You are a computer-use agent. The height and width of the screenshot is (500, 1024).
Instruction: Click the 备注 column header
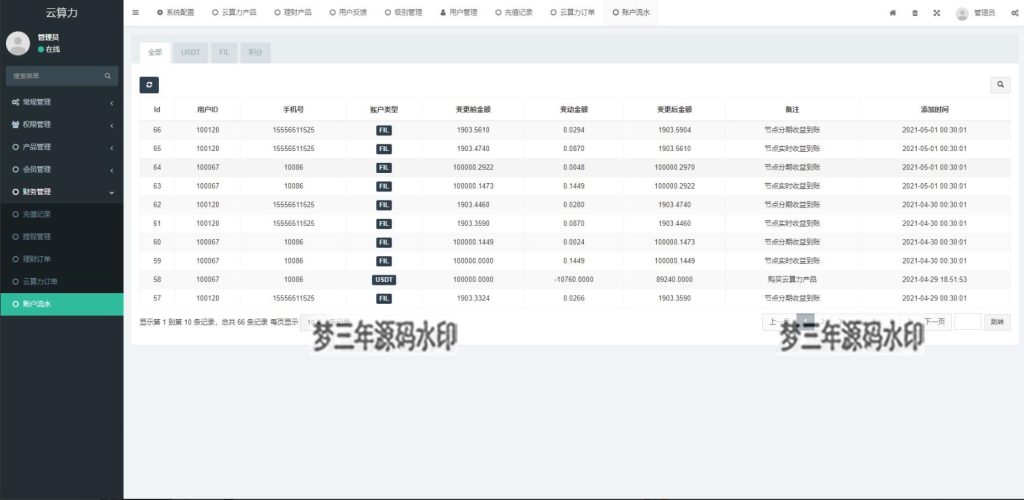tap(792, 110)
